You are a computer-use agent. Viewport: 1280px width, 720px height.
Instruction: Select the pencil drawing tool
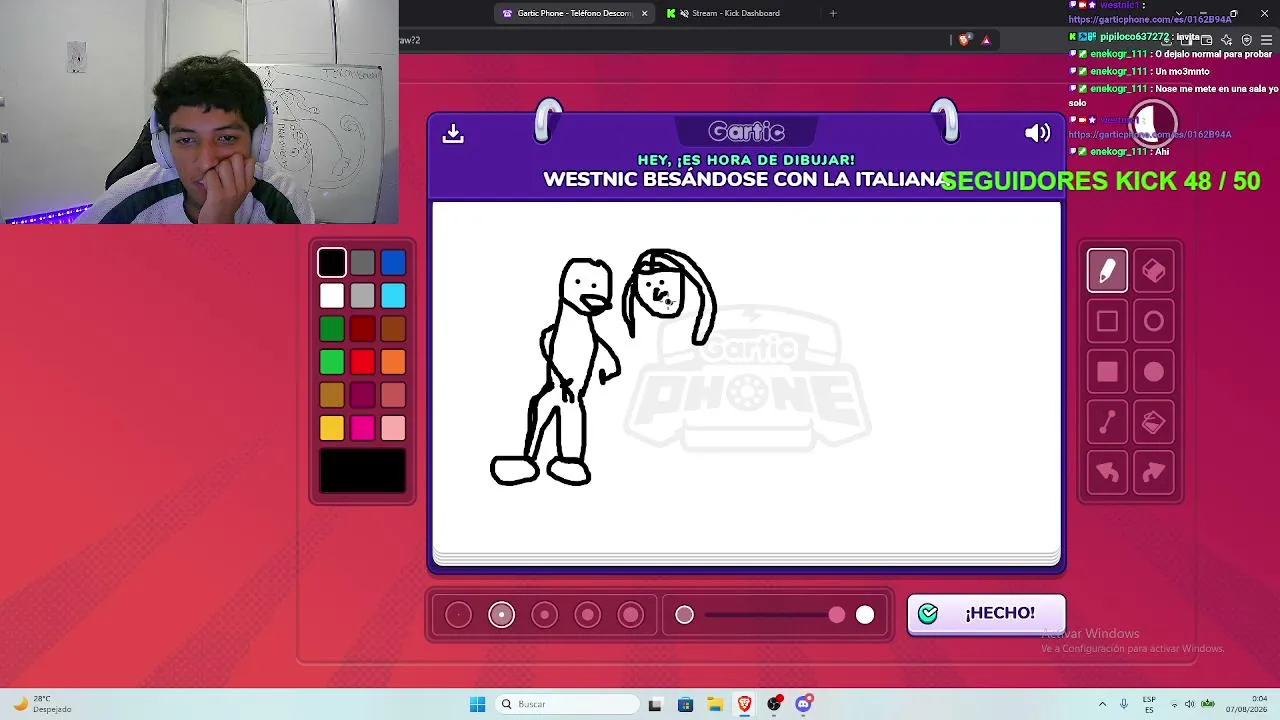point(1107,271)
